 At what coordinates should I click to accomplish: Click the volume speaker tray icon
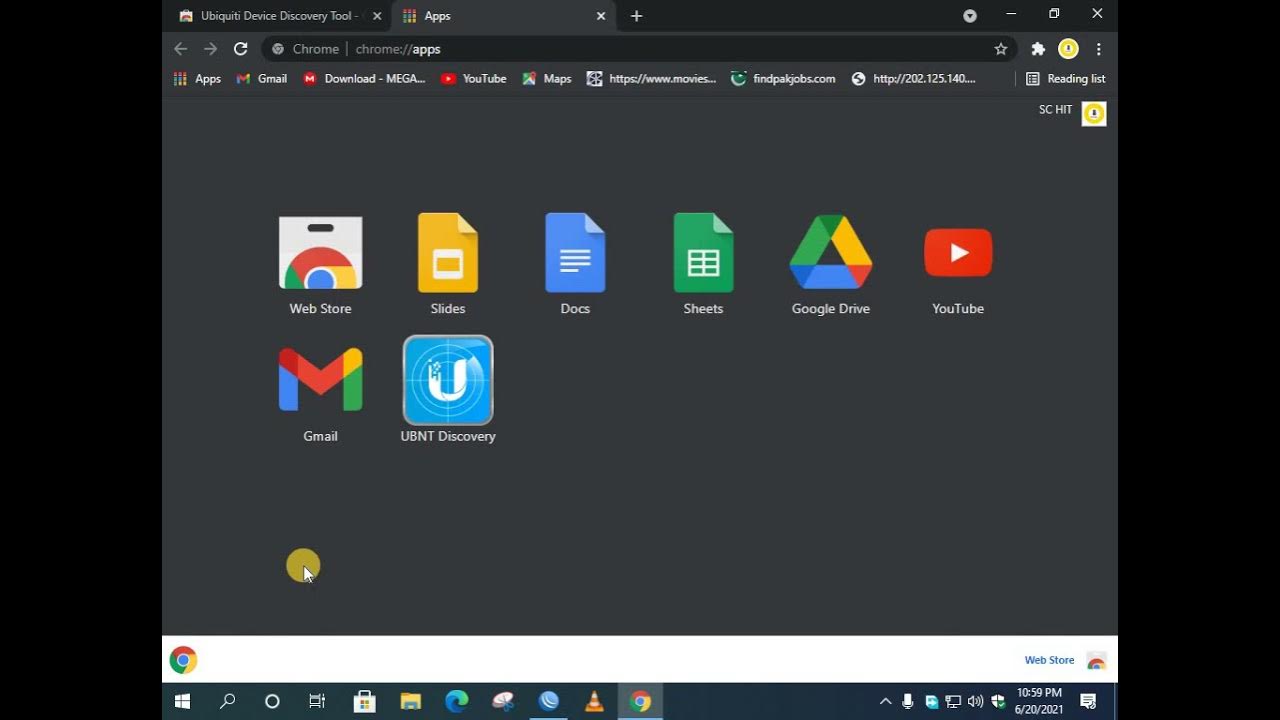point(975,701)
